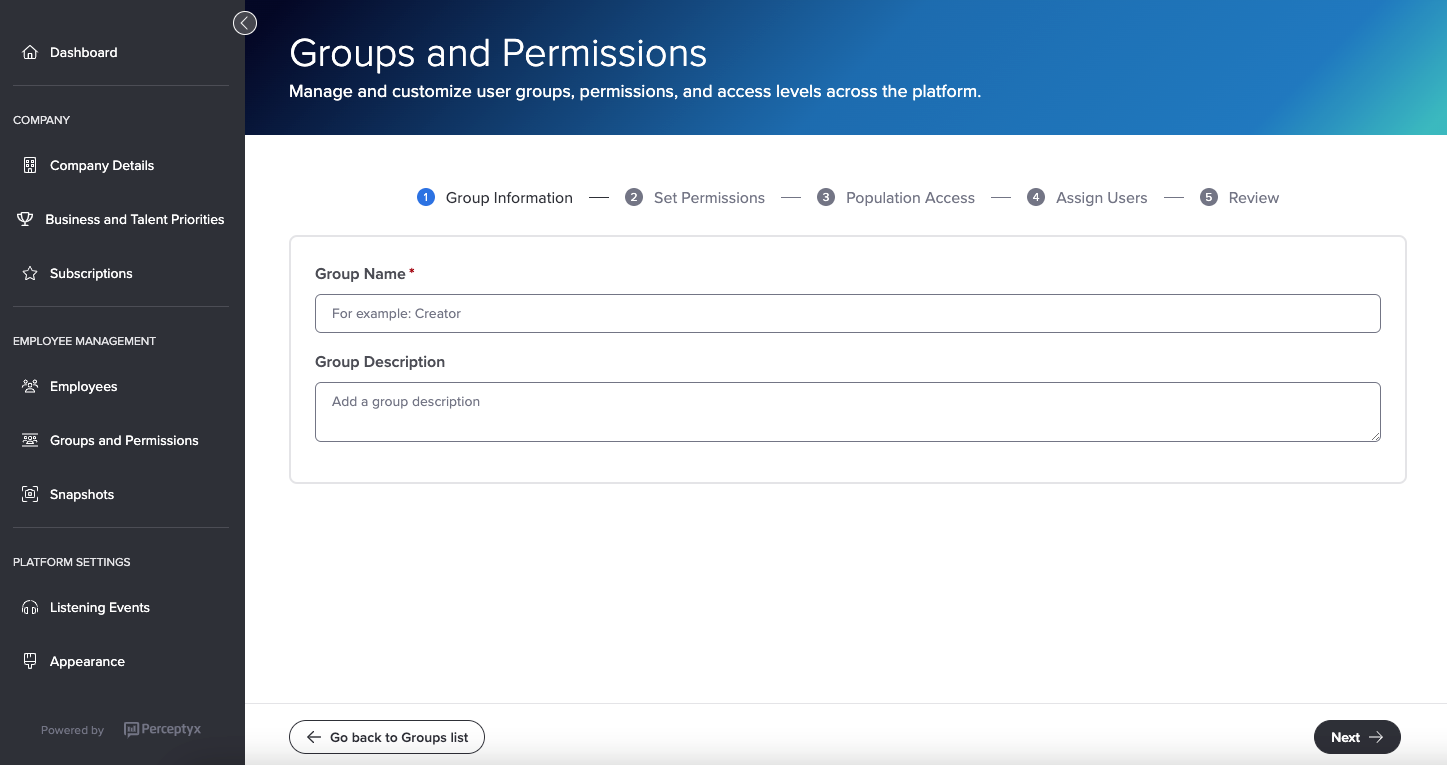Click the Groups and Permissions page heading

tap(498, 52)
